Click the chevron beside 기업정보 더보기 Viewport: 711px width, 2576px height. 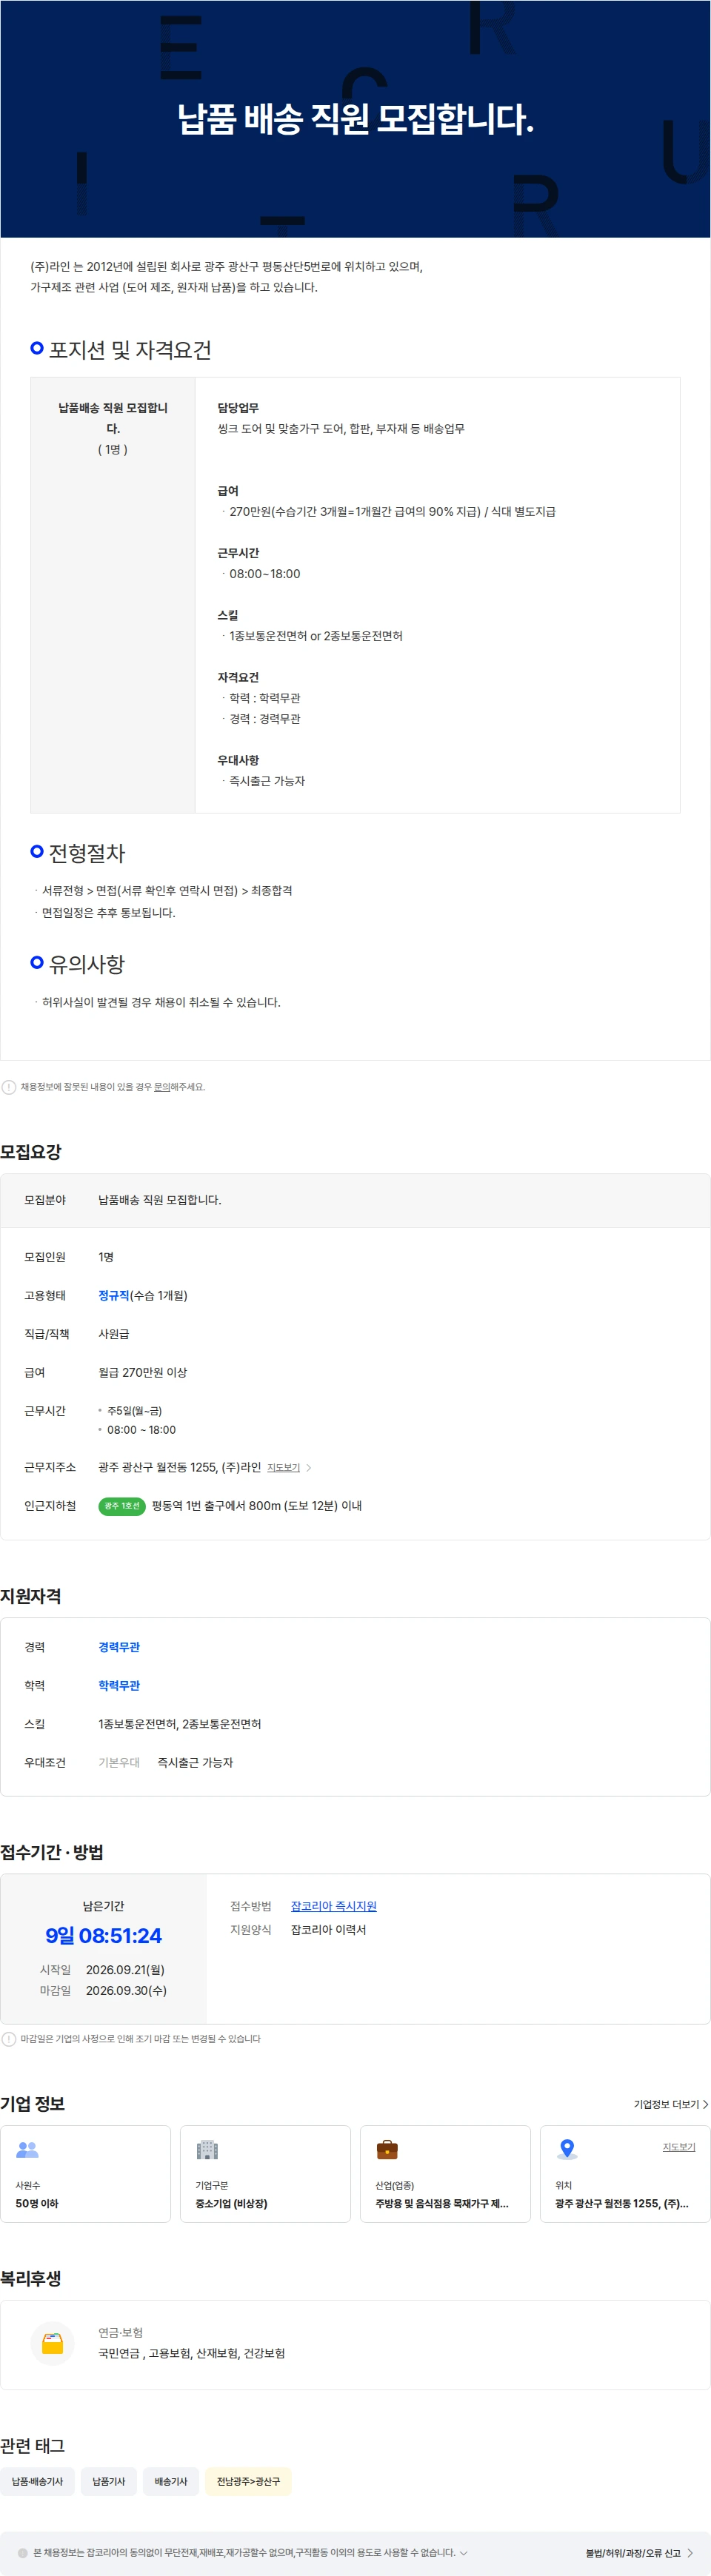(705, 2104)
